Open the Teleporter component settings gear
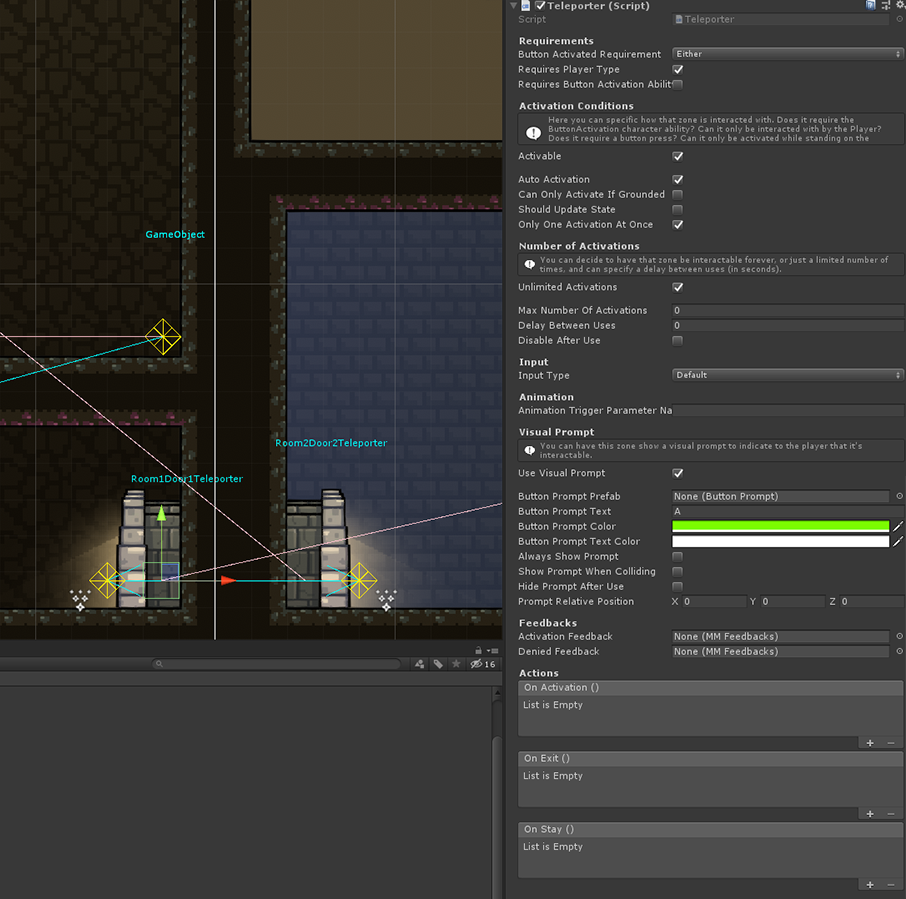The height and width of the screenshot is (899, 906). (x=899, y=5)
